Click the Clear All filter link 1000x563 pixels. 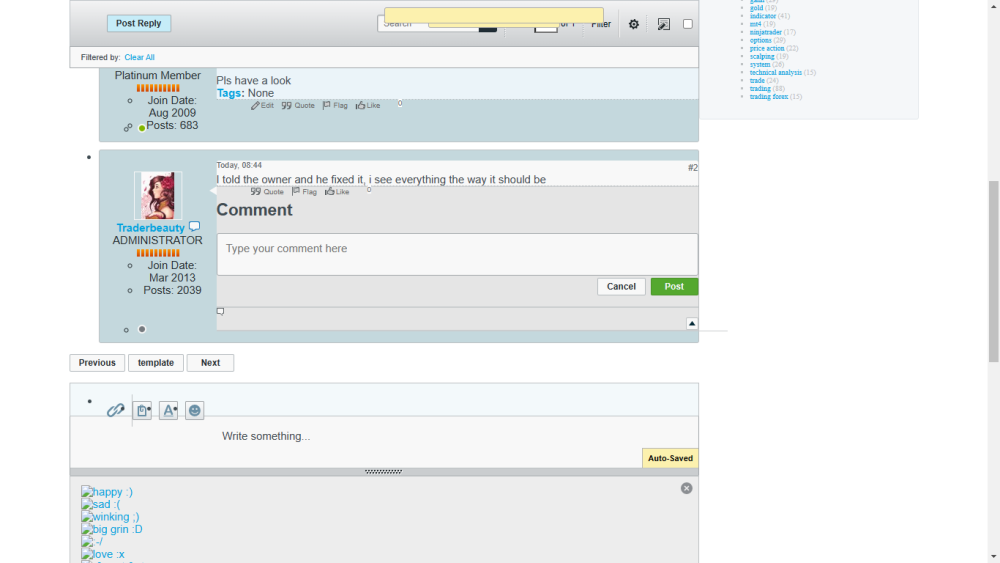pos(139,57)
